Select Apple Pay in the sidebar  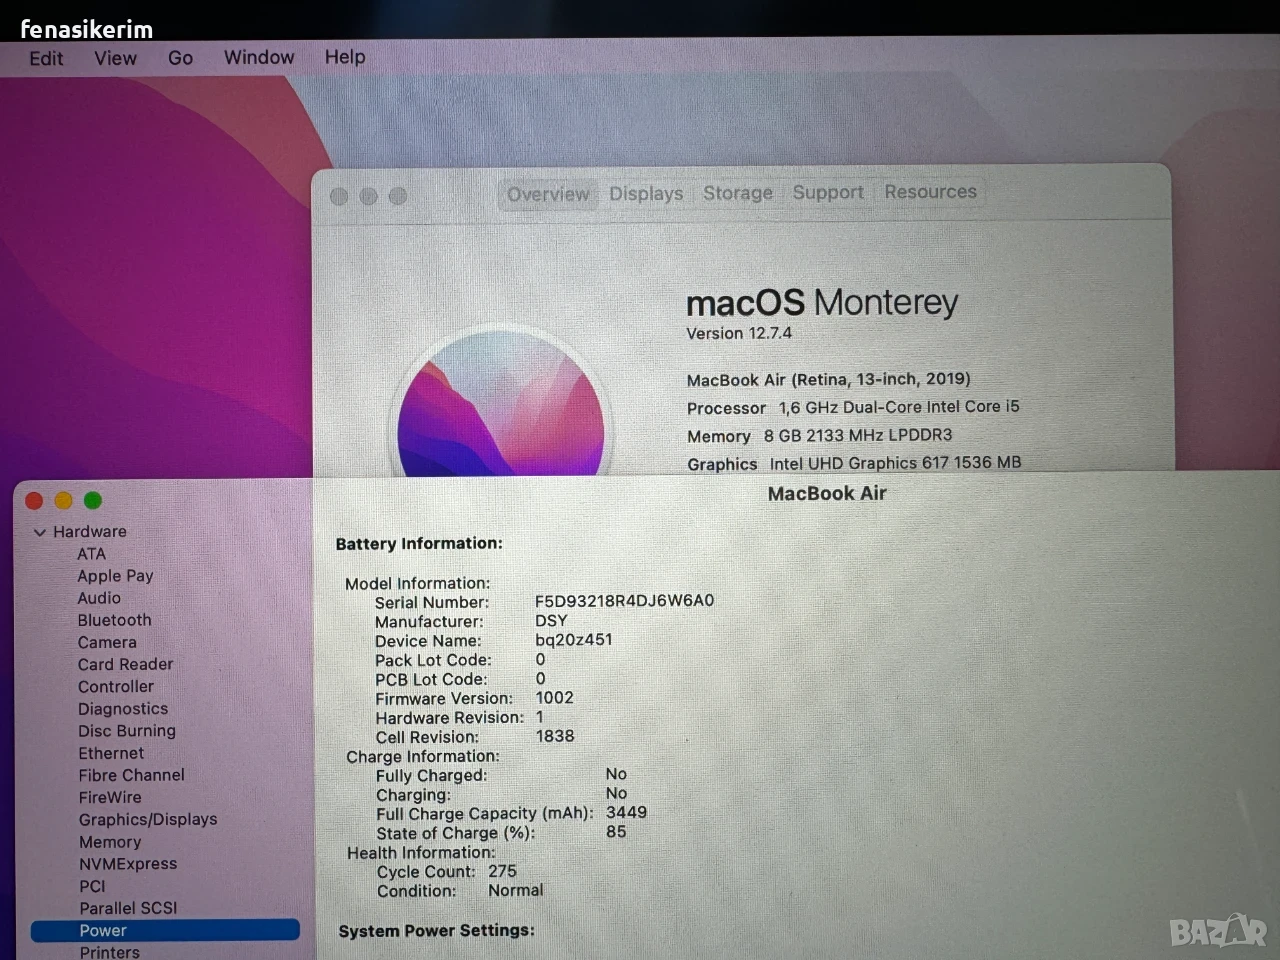(115, 576)
